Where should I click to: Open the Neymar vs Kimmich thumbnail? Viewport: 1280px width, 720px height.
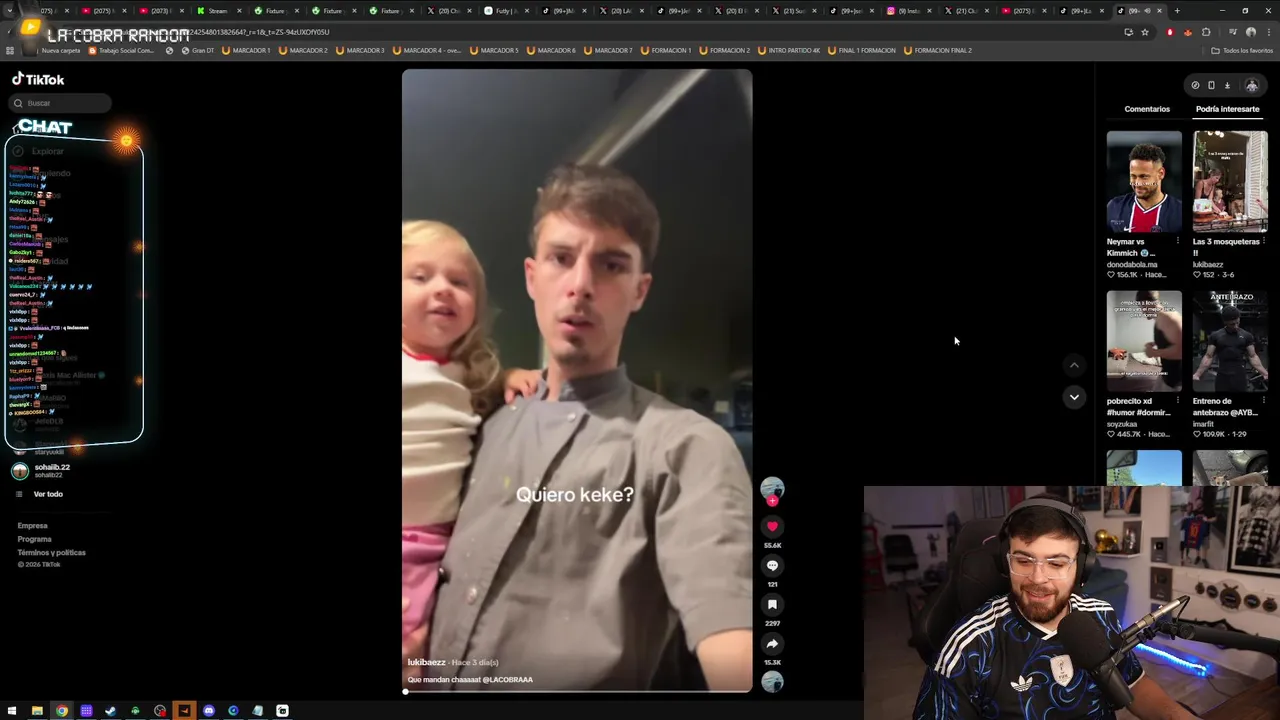[x=1144, y=182]
